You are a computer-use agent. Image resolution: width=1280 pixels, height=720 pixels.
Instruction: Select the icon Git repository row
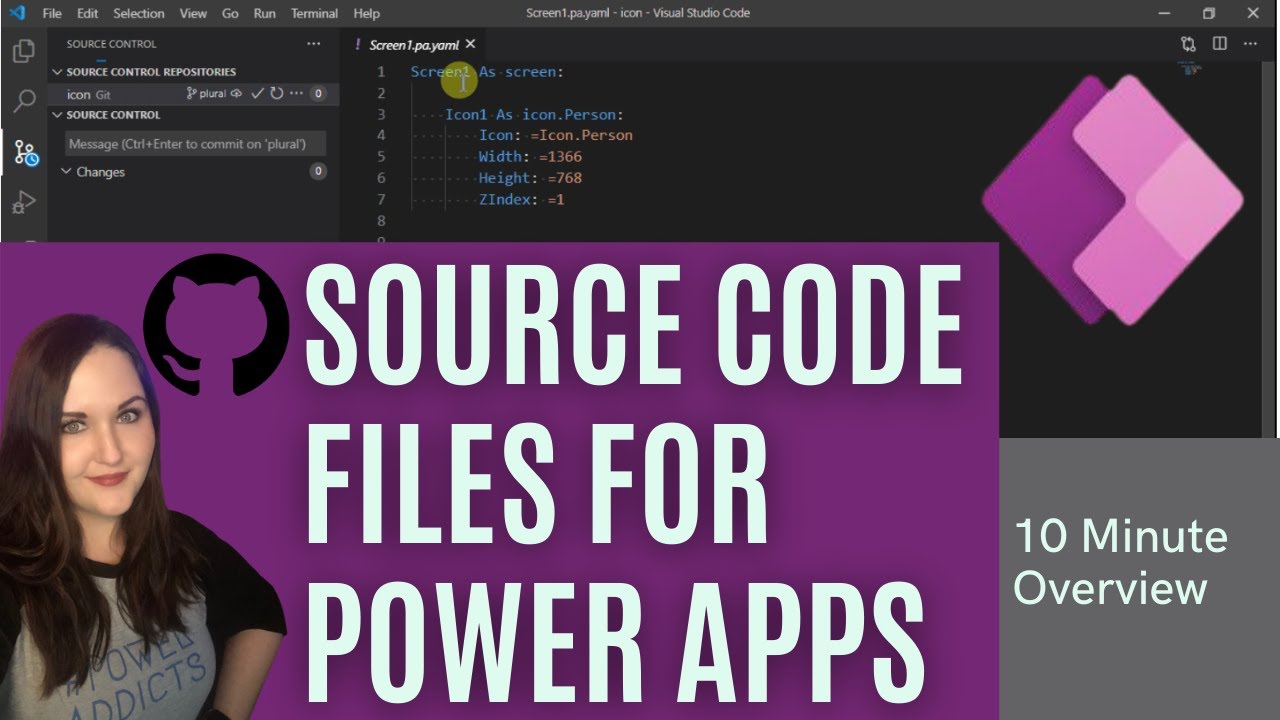(x=193, y=94)
